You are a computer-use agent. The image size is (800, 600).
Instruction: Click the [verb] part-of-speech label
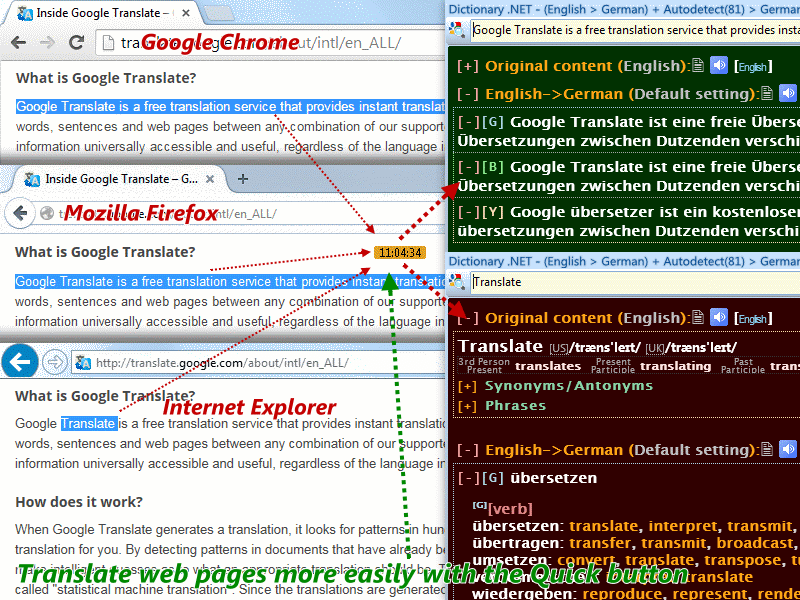coord(510,509)
